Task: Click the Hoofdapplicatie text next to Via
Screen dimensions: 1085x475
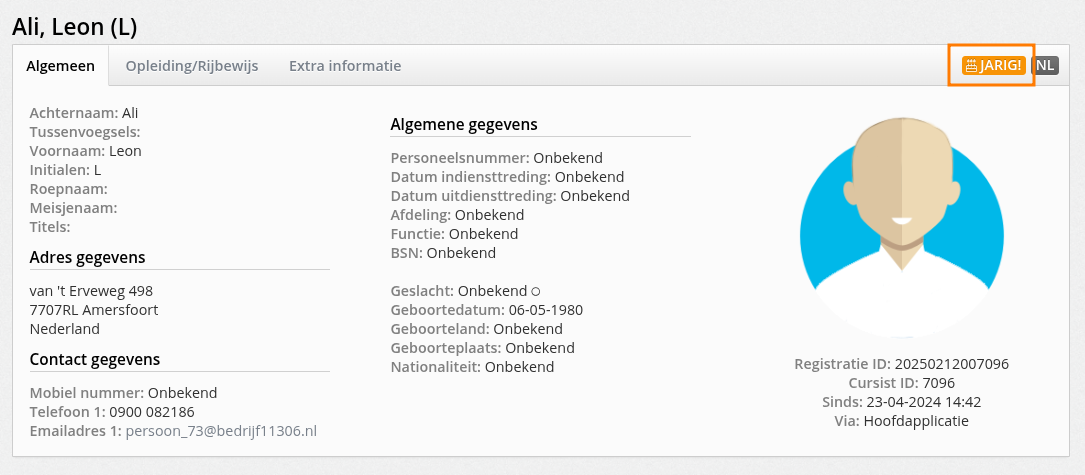Action: click(x=916, y=420)
